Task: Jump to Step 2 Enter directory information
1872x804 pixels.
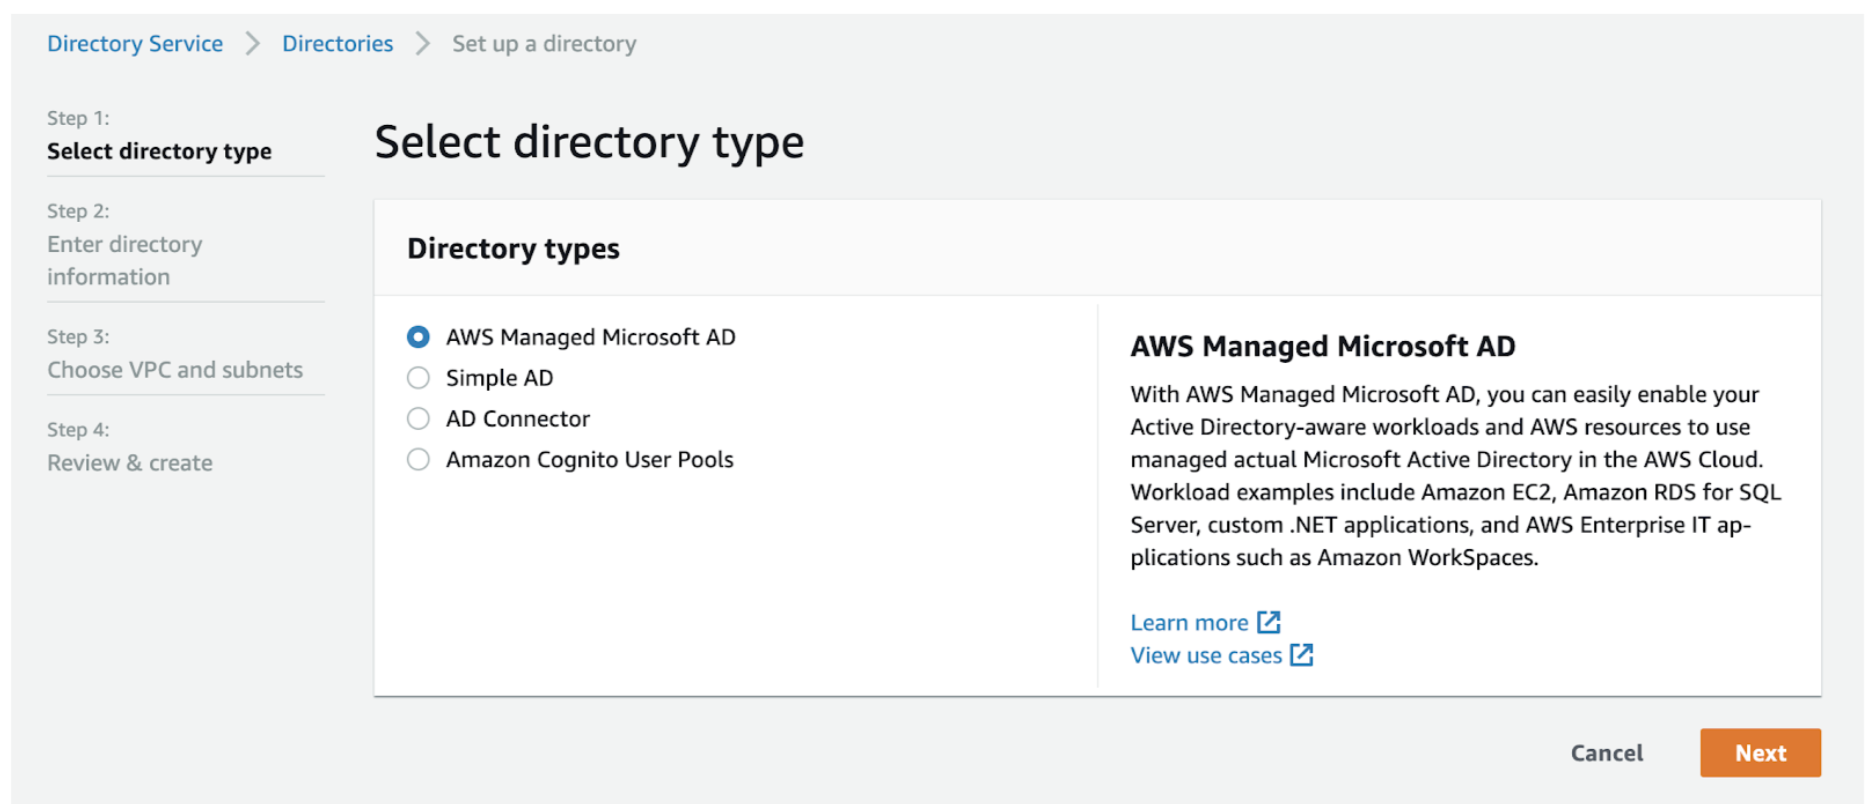Action: [x=124, y=260]
